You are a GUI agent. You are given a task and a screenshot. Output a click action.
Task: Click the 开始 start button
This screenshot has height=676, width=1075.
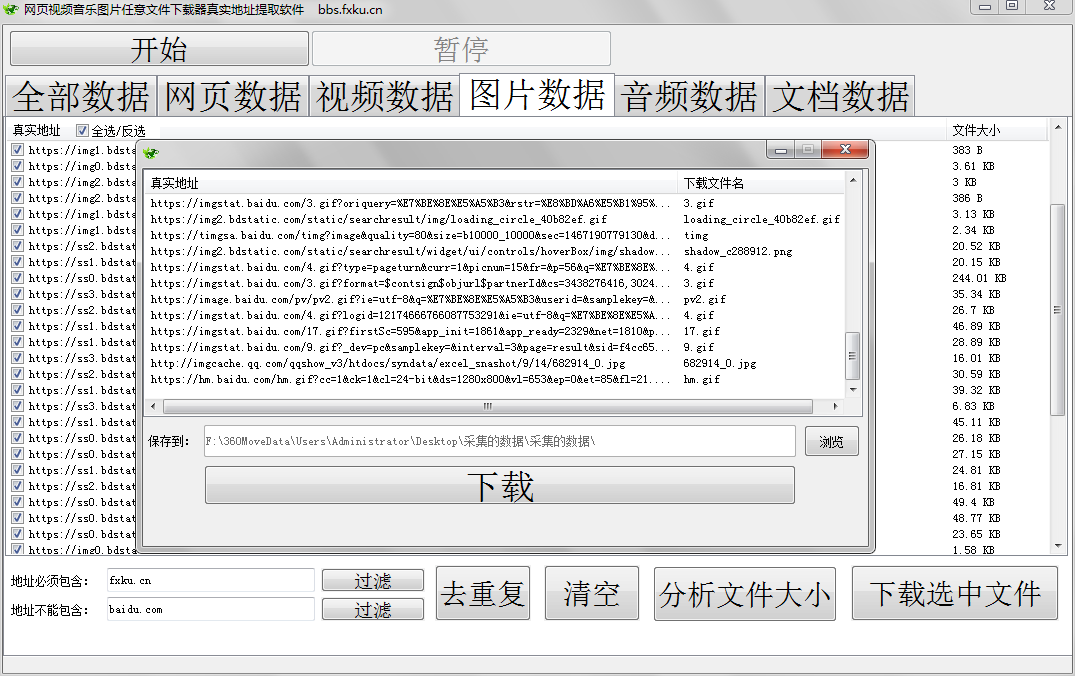click(159, 49)
